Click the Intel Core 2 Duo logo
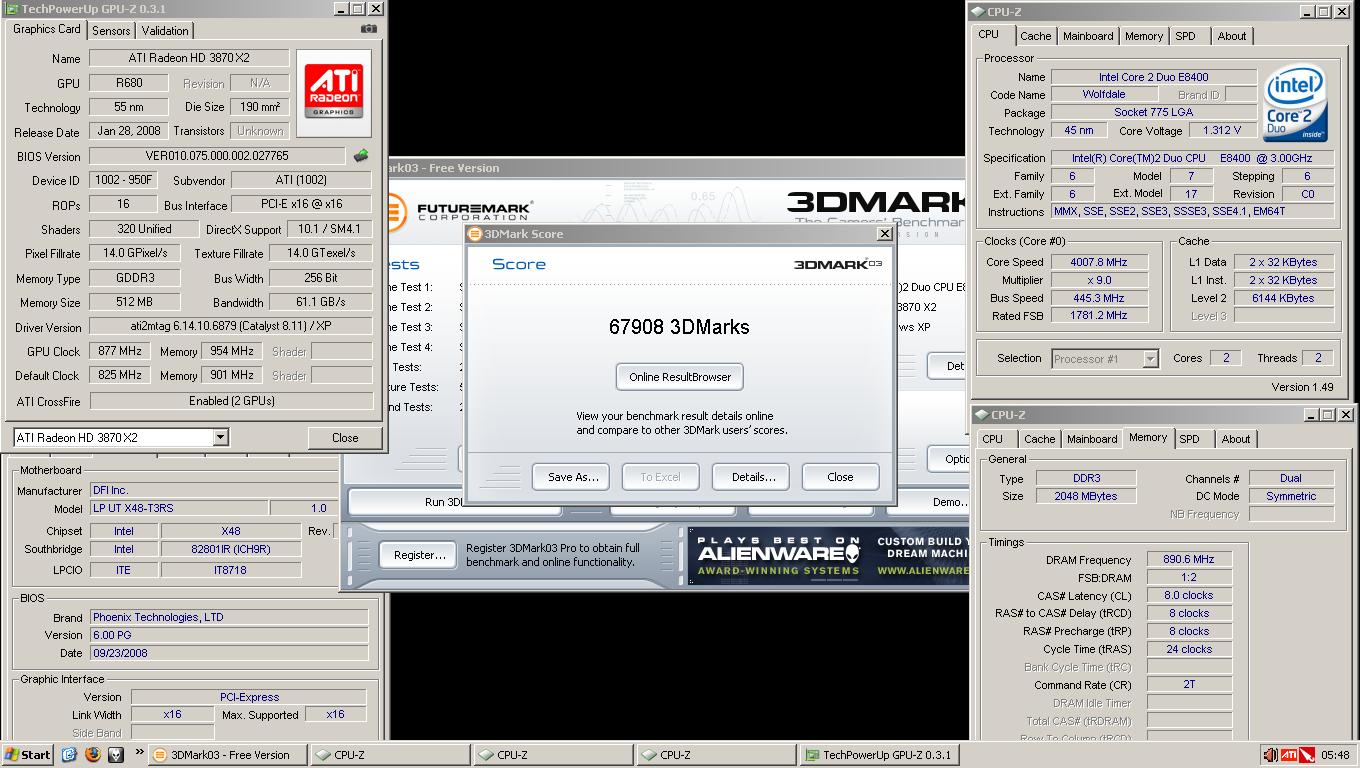This screenshot has width=1360, height=768. (x=1295, y=105)
